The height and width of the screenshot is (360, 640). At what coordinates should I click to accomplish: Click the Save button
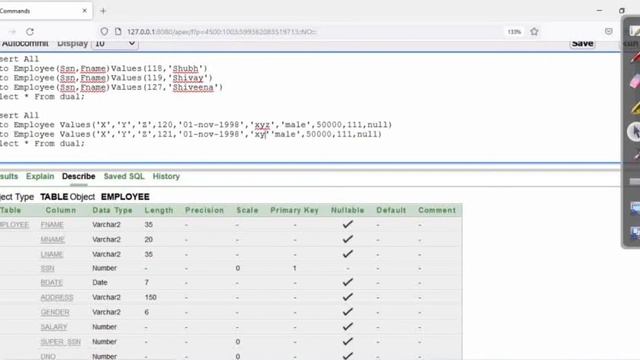click(x=582, y=44)
